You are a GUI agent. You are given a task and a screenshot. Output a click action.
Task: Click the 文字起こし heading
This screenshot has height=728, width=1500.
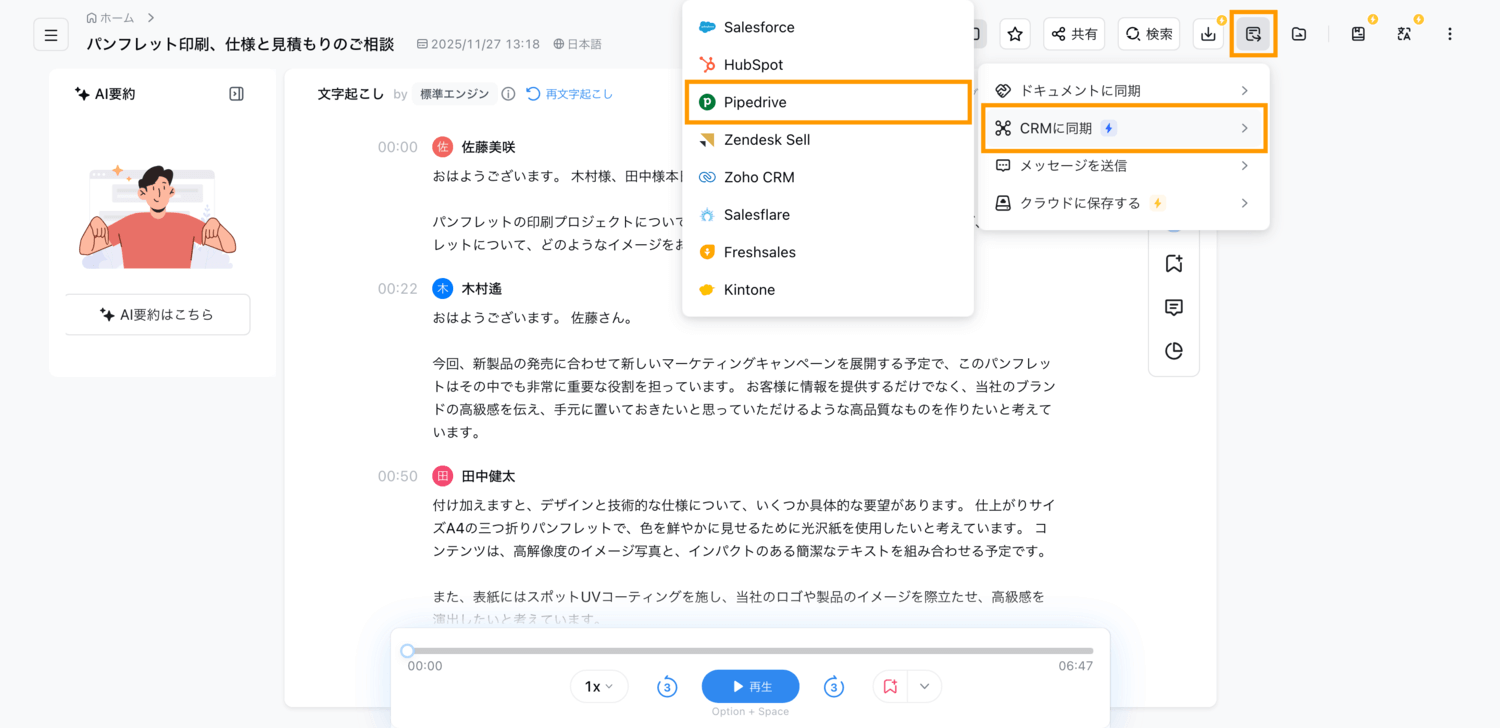point(350,94)
